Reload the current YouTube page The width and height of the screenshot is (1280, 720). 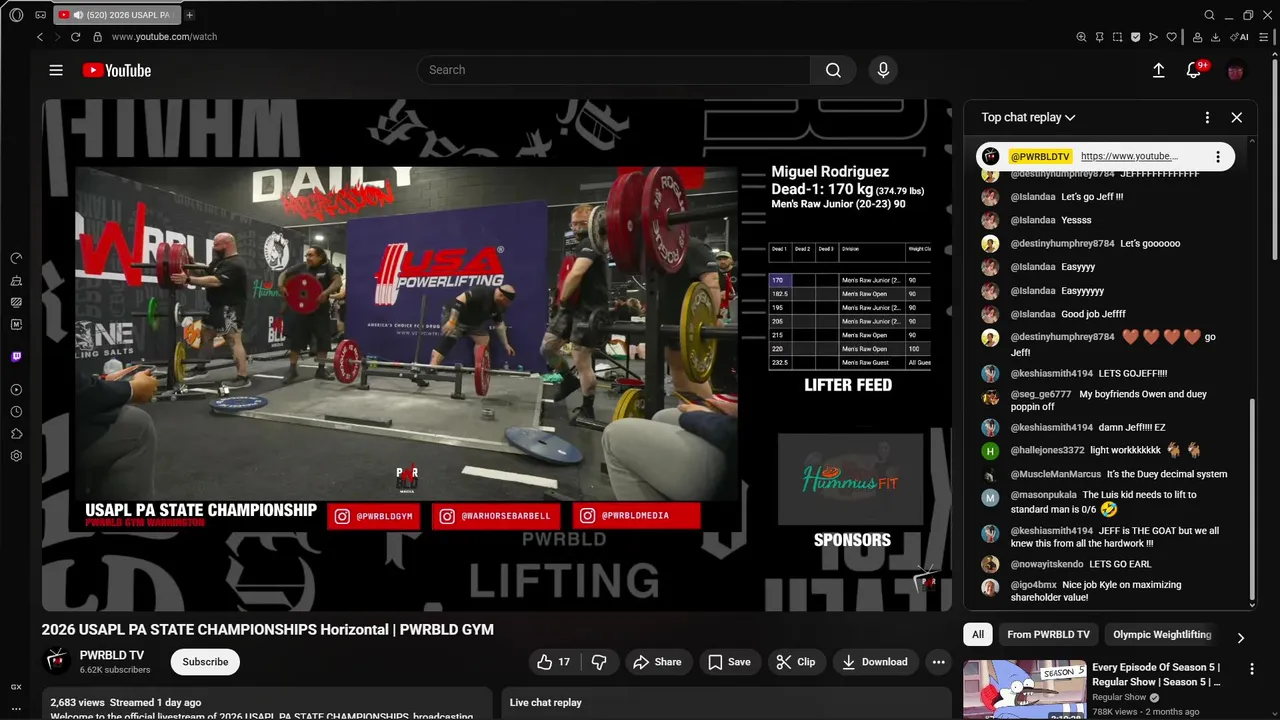click(x=75, y=37)
